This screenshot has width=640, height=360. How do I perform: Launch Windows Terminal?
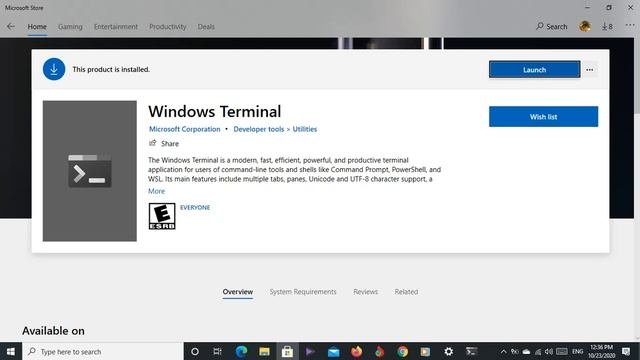534,70
